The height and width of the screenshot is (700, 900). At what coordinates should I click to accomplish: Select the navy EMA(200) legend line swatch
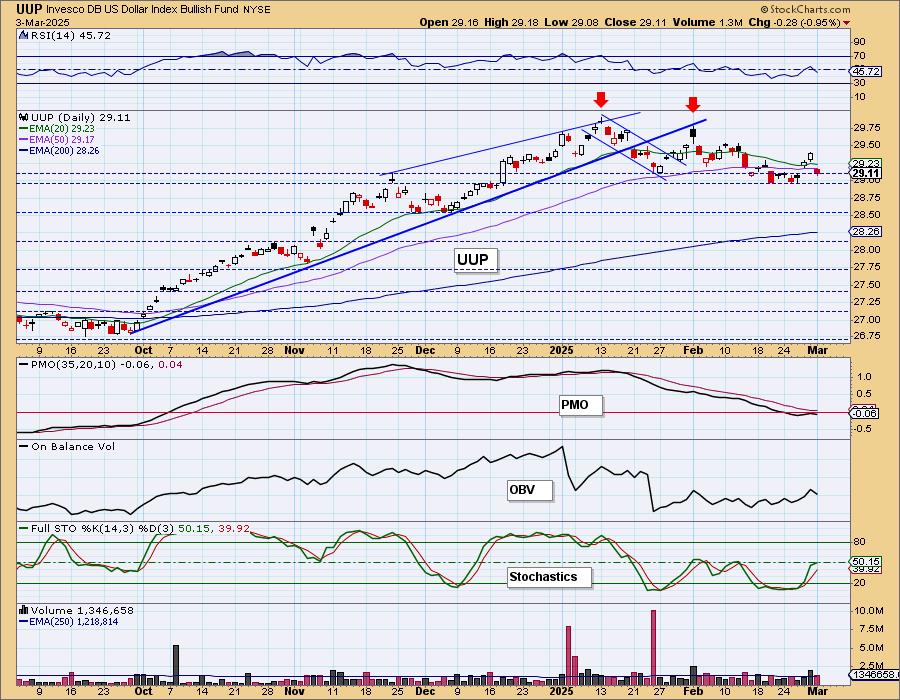coord(24,150)
